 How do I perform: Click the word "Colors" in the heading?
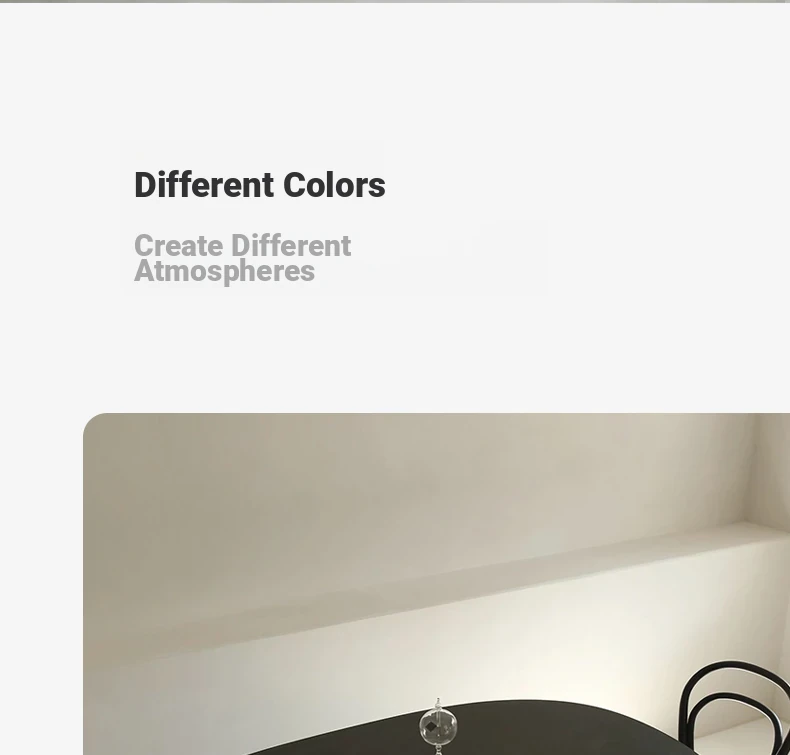[334, 185]
